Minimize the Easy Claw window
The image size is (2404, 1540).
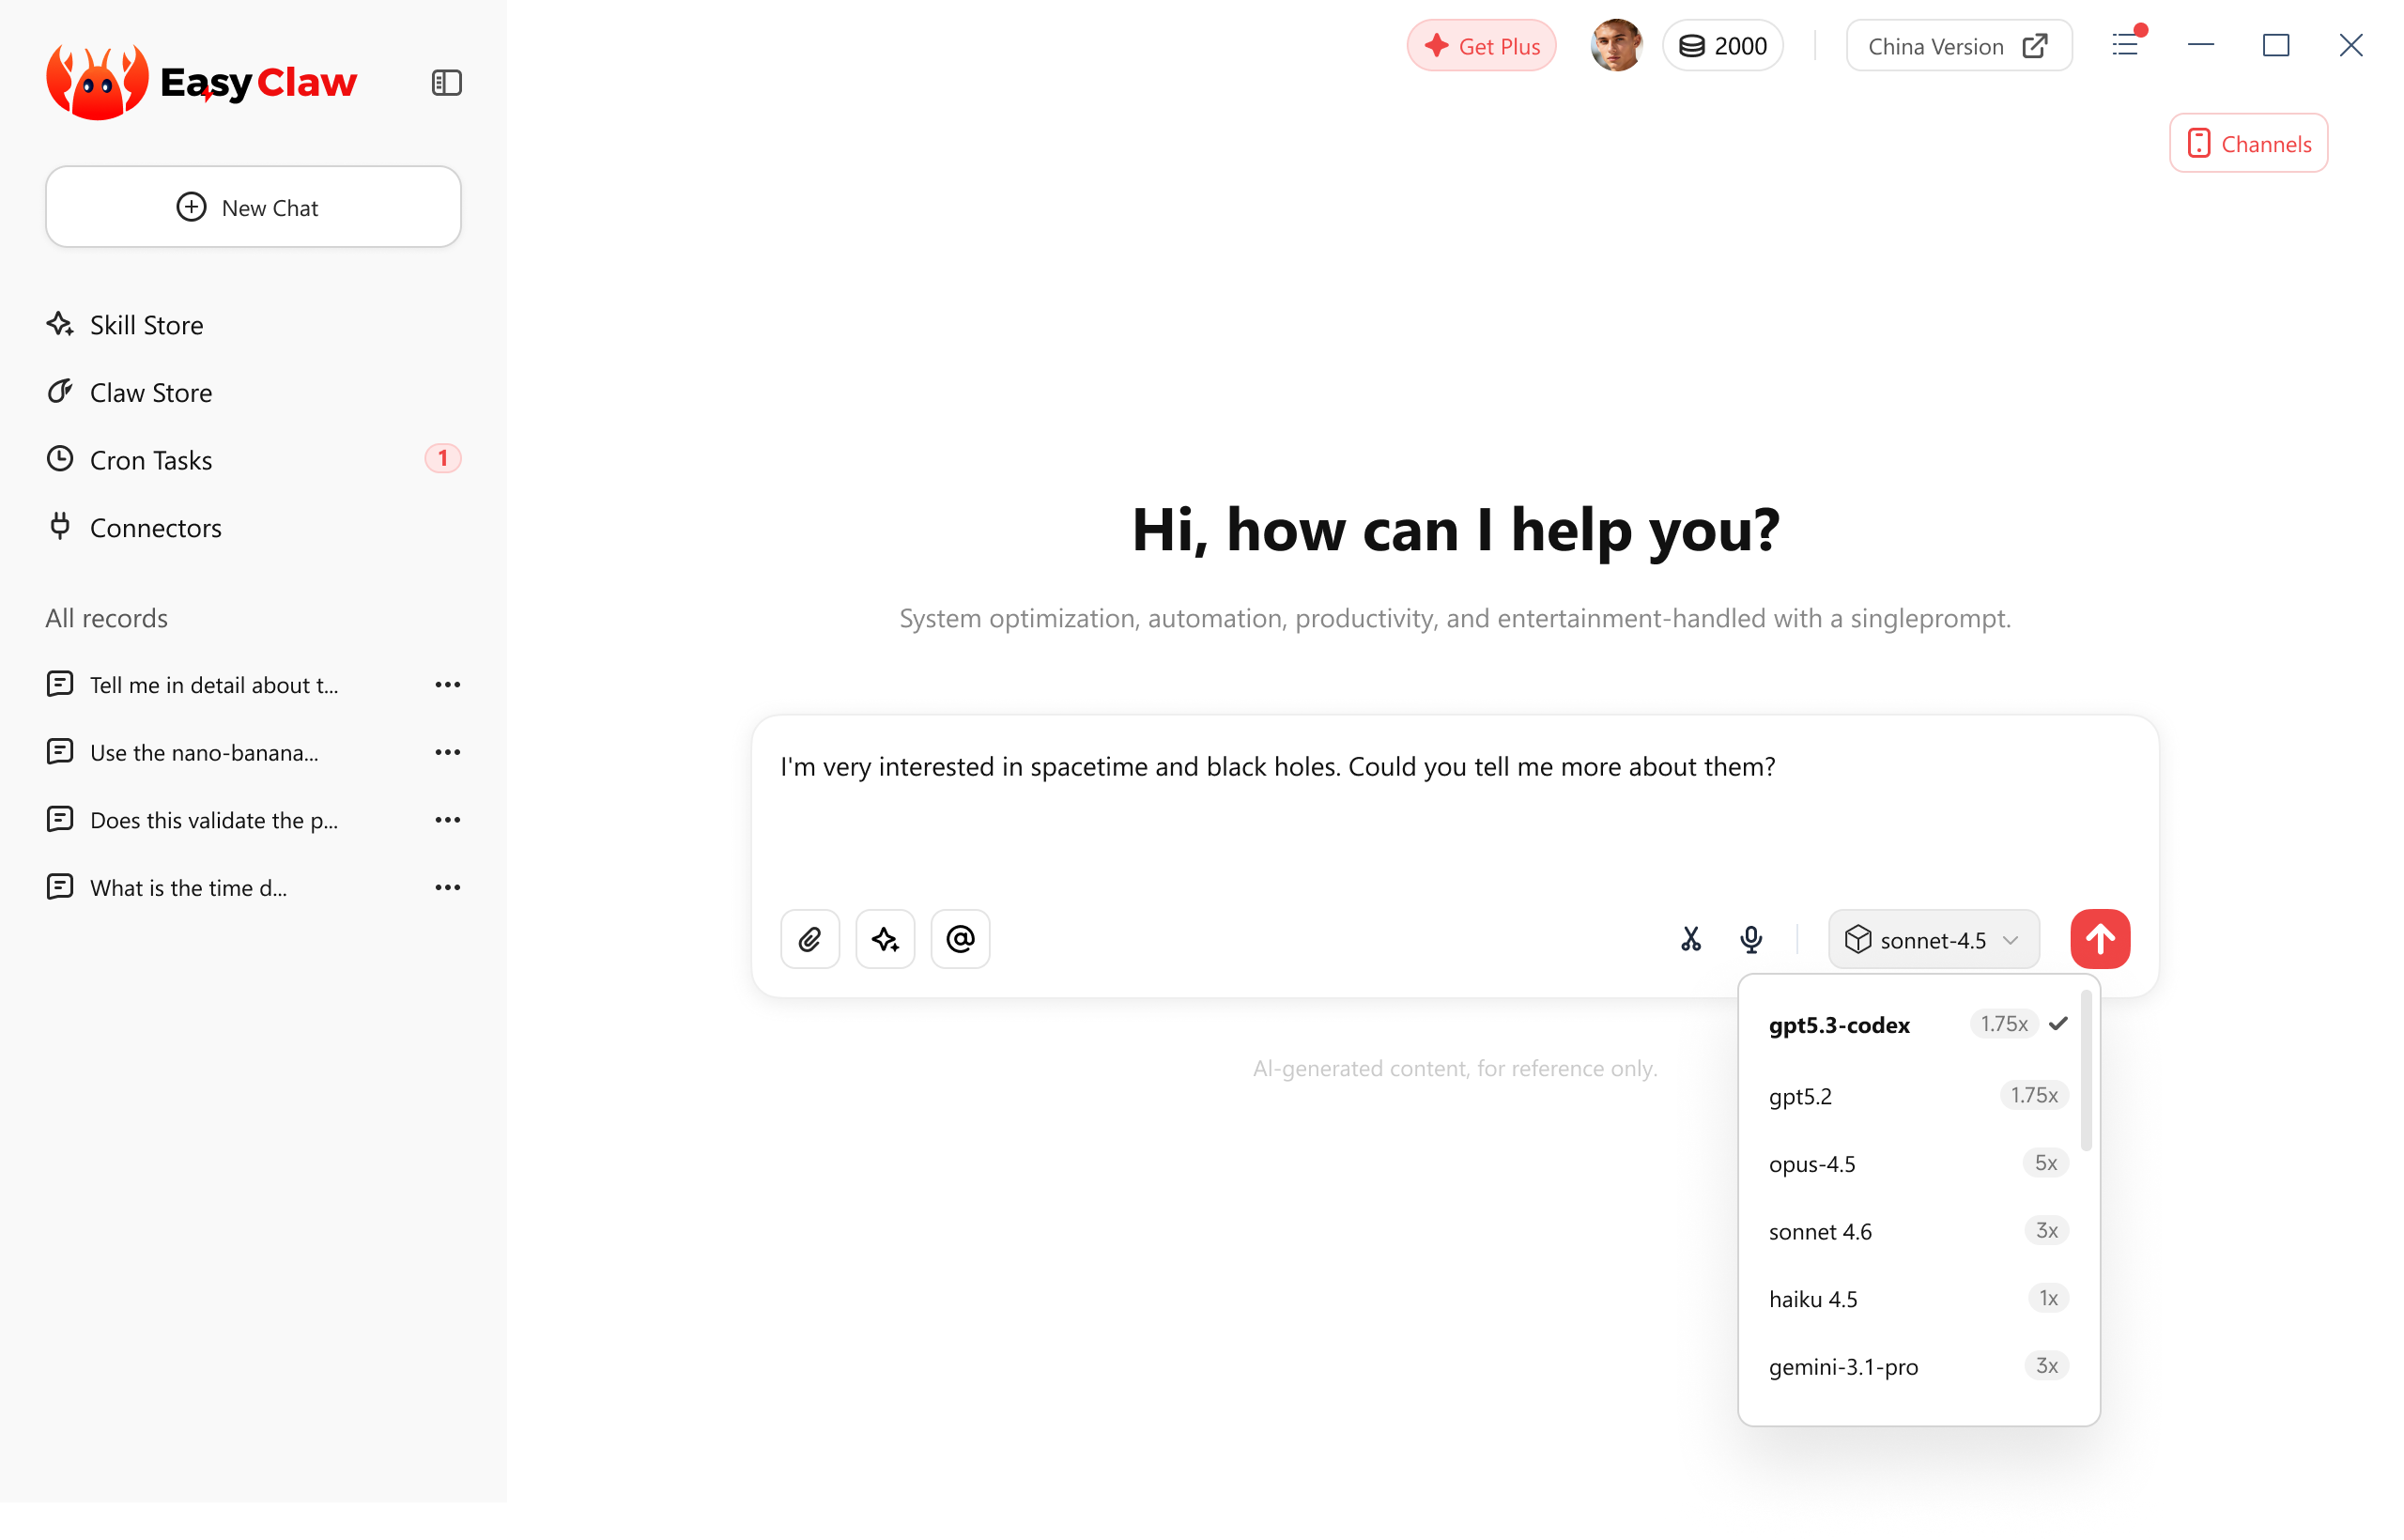tap(2201, 45)
